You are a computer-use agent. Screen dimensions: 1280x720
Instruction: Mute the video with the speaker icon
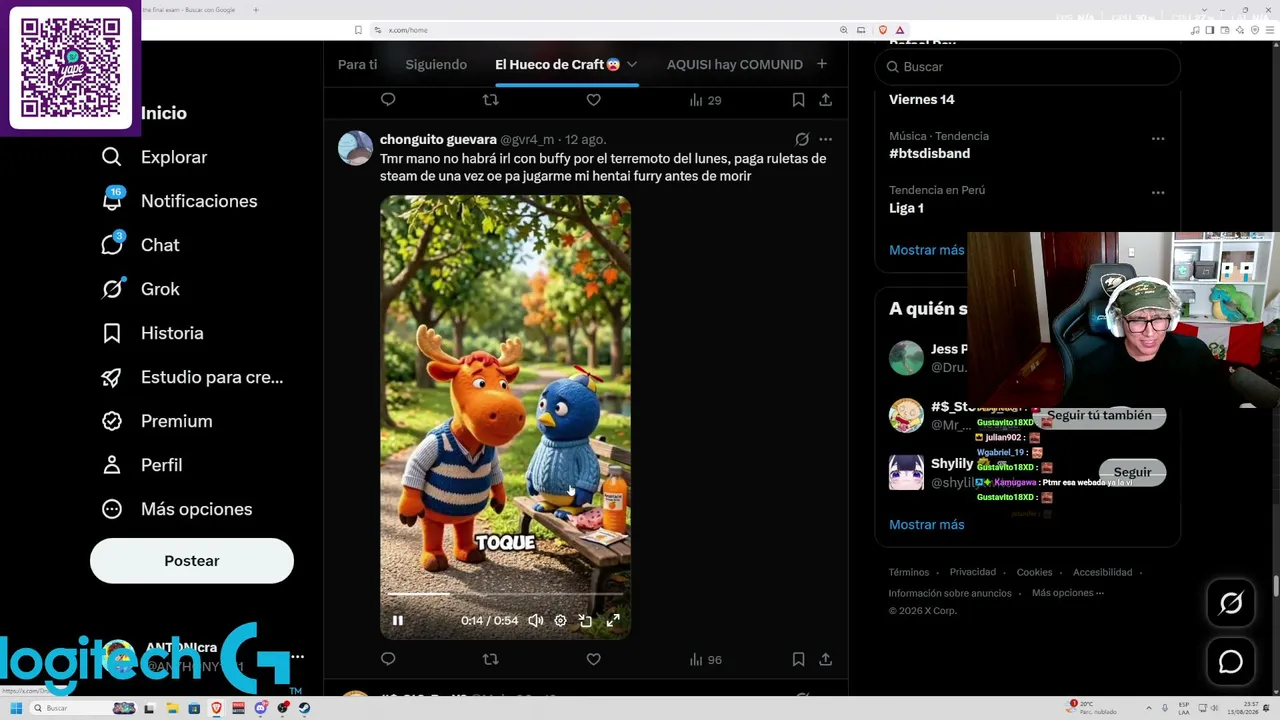click(x=535, y=620)
